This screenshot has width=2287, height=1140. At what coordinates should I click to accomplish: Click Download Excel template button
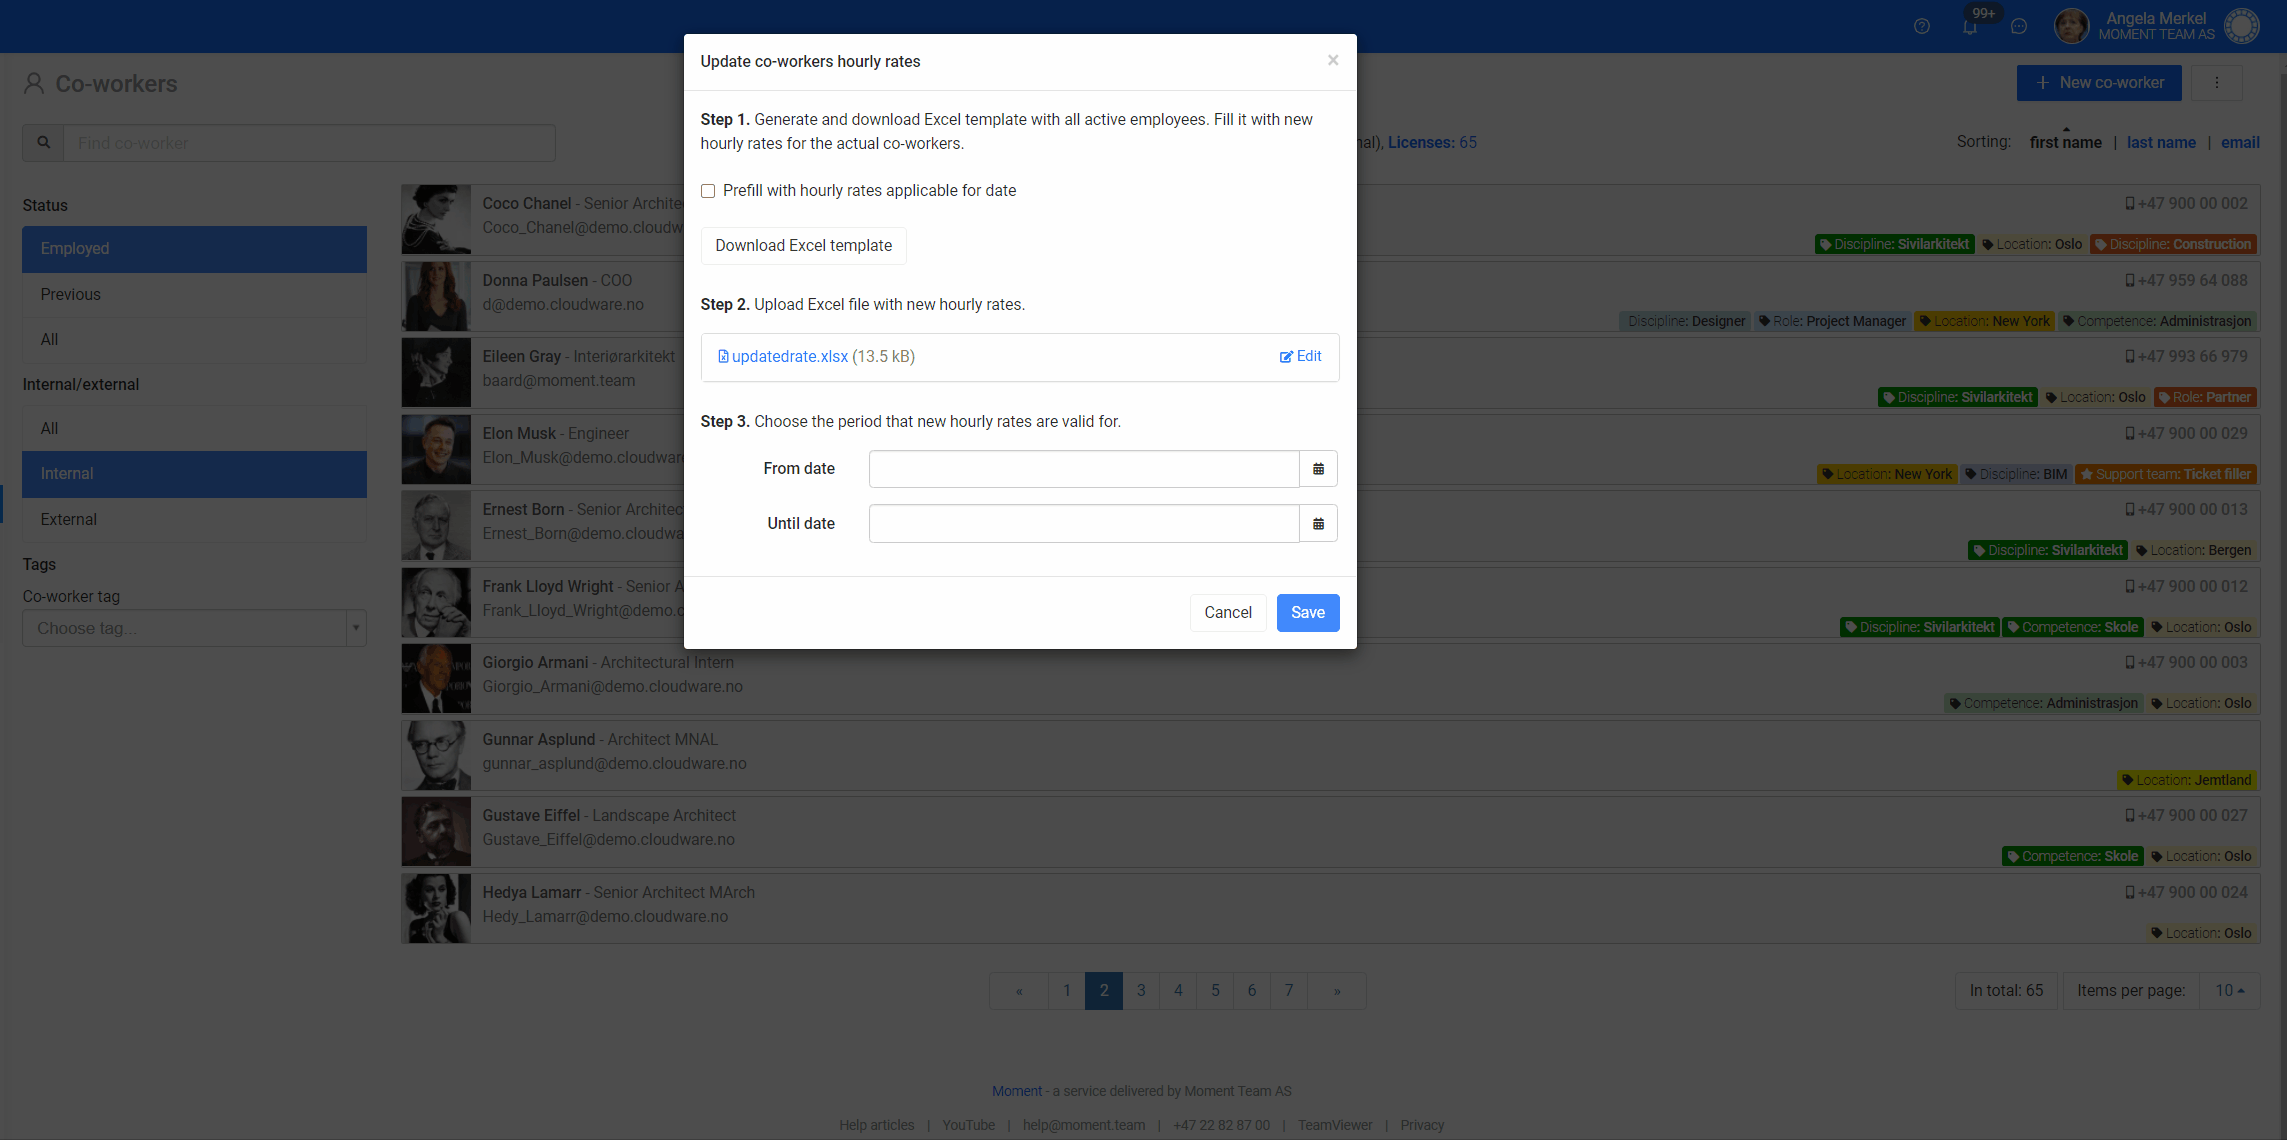(803, 246)
